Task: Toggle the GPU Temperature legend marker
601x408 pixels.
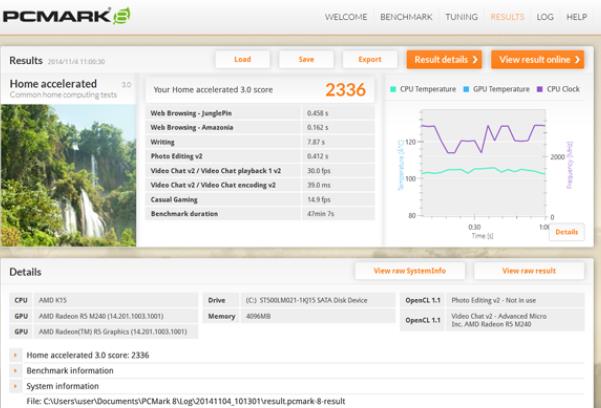Action: click(466, 89)
